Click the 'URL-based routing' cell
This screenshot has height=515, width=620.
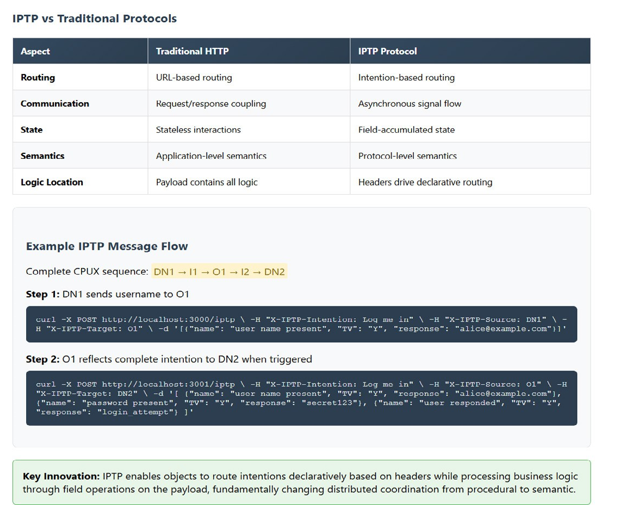194,77
